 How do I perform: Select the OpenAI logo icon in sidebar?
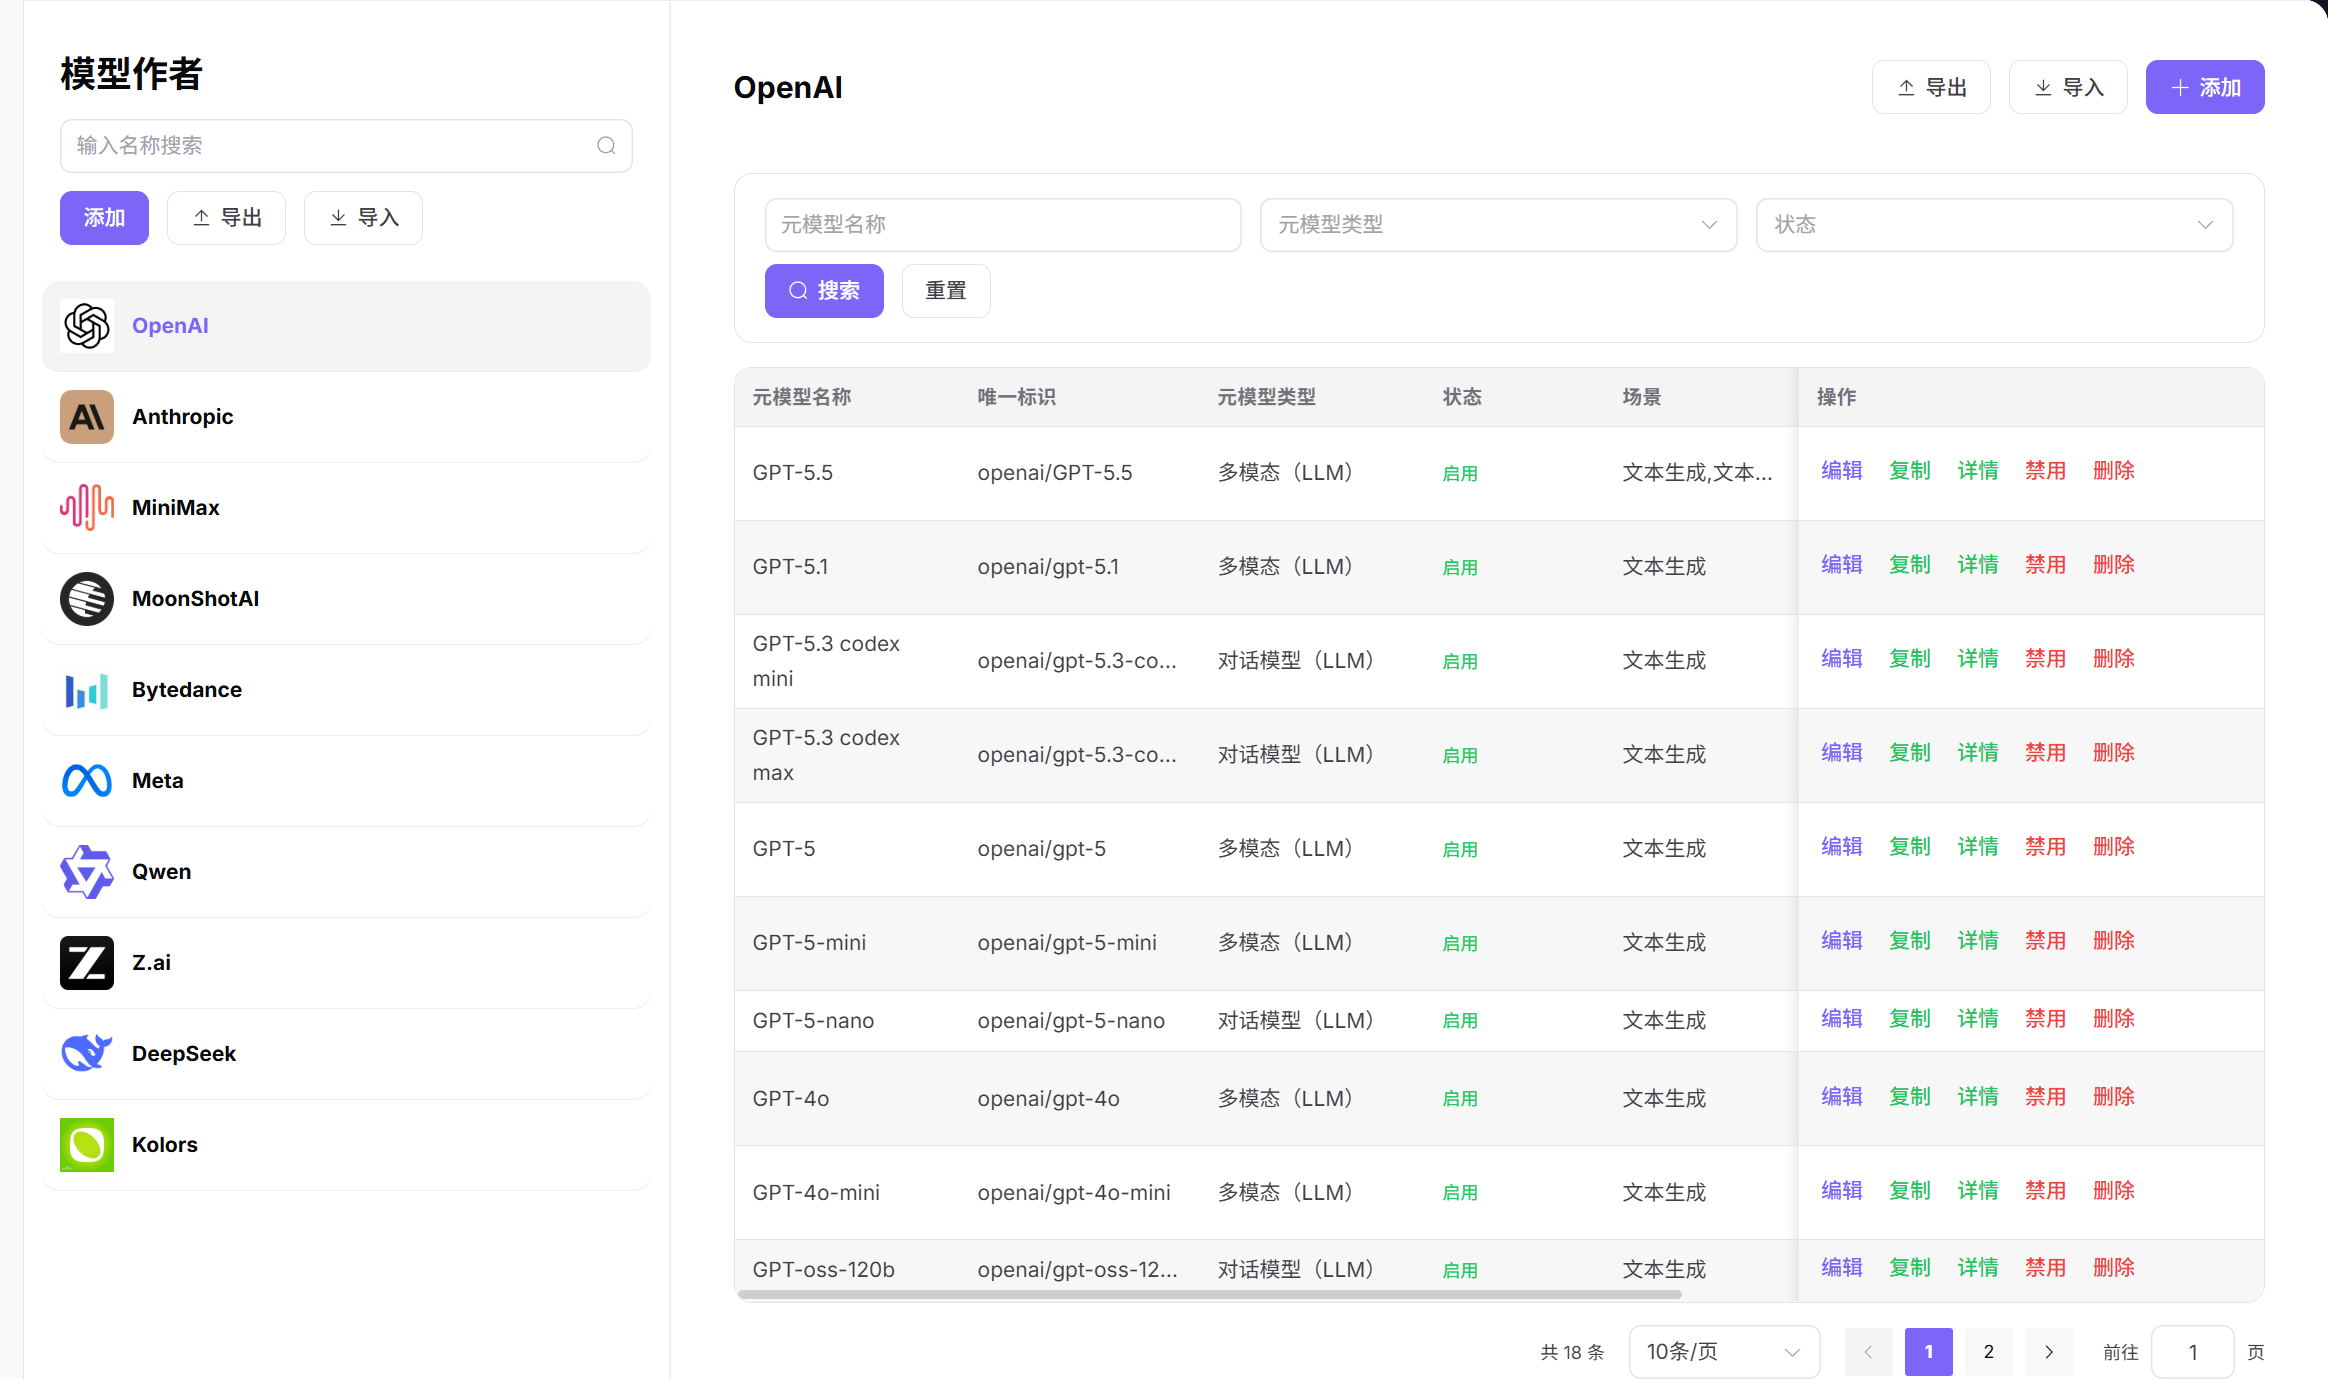pos(87,326)
